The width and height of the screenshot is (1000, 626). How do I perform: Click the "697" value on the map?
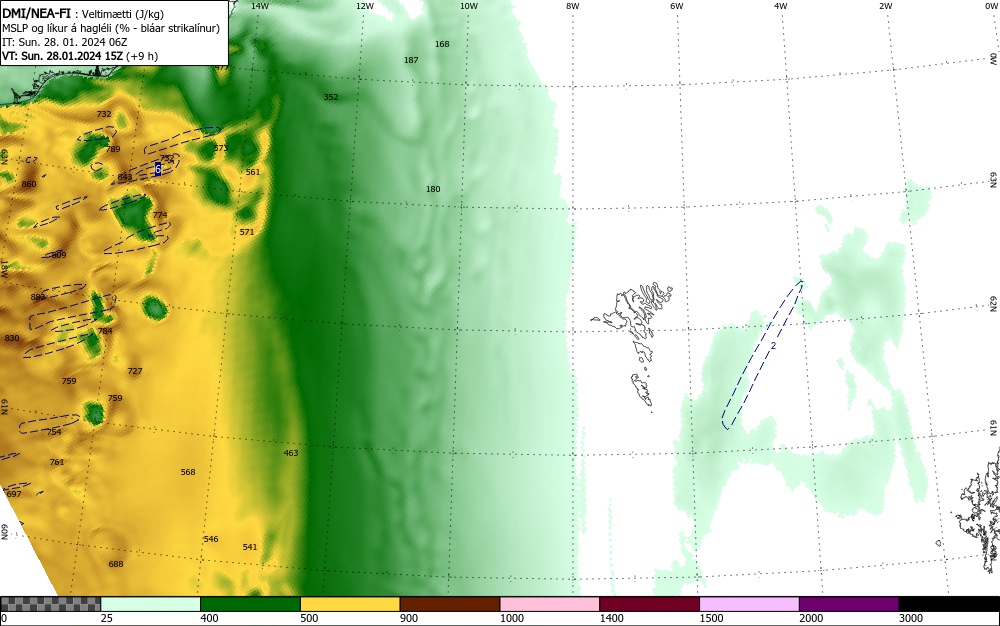coord(13,494)
